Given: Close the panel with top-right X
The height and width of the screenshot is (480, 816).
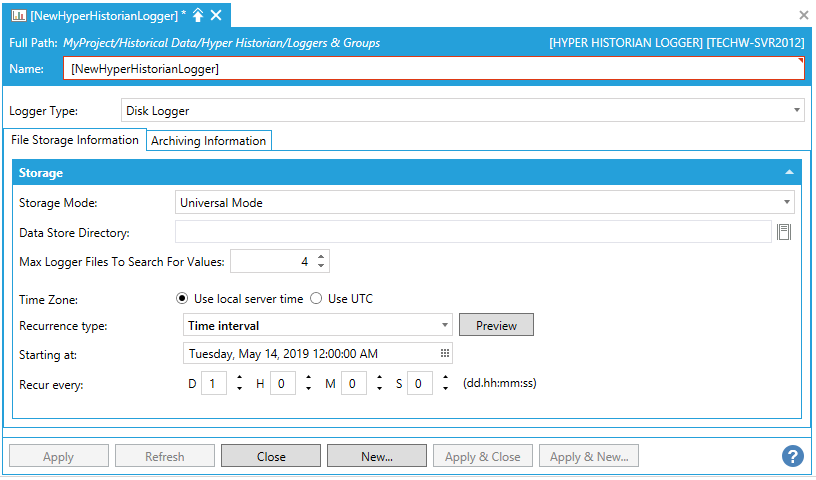Looking at the screenshot, I should pos(803,15).
